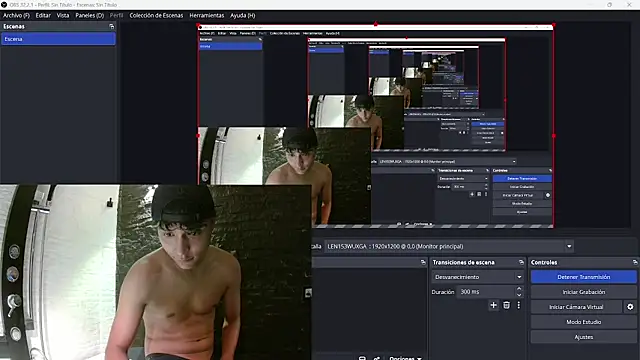
Task: Open the Perfil menu
Action: (116, 16)
